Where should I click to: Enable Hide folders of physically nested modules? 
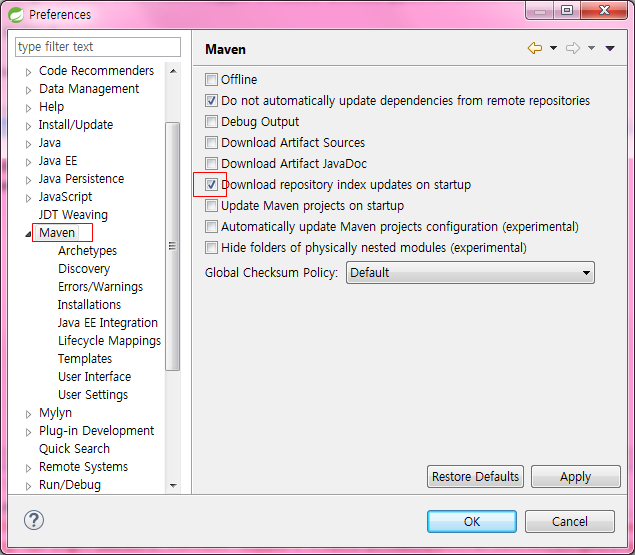[x=211, y=248]
